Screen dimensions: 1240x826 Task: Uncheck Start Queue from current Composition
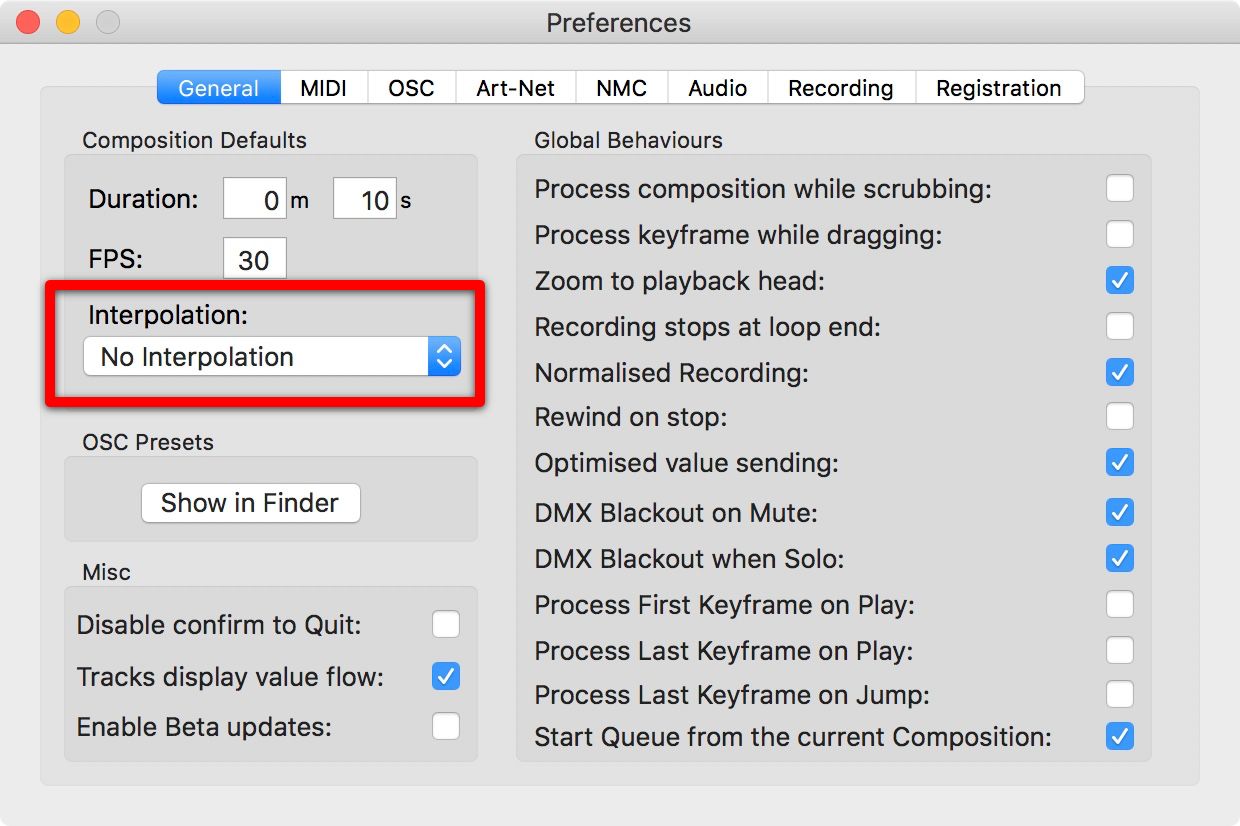pyautogui.click(x=1120, y=737)
